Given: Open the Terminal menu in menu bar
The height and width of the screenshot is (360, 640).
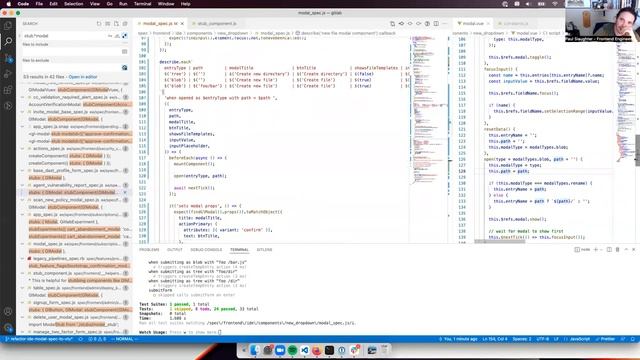Looking at the screenshot, I should (142, 4).
